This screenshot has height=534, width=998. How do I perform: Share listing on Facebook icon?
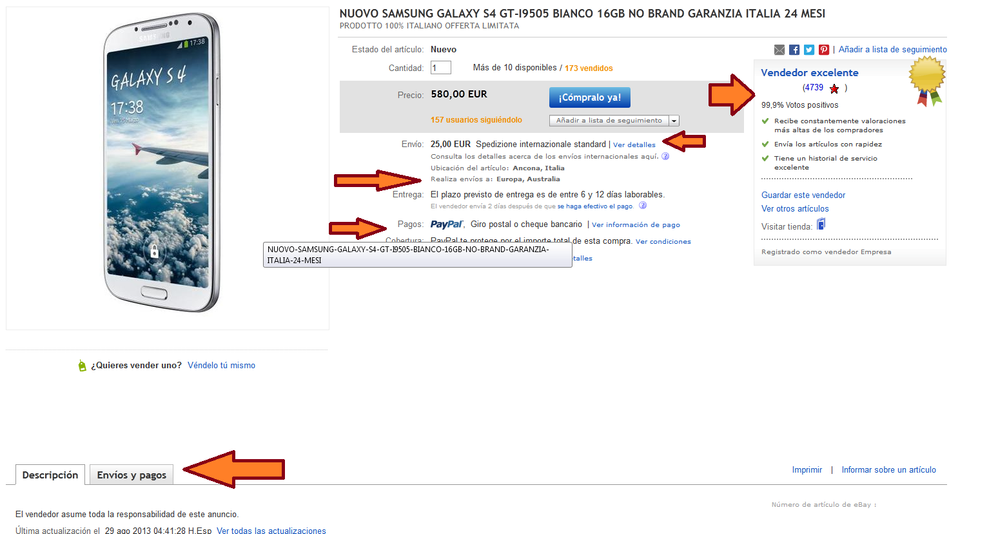(x=794, y=50)
